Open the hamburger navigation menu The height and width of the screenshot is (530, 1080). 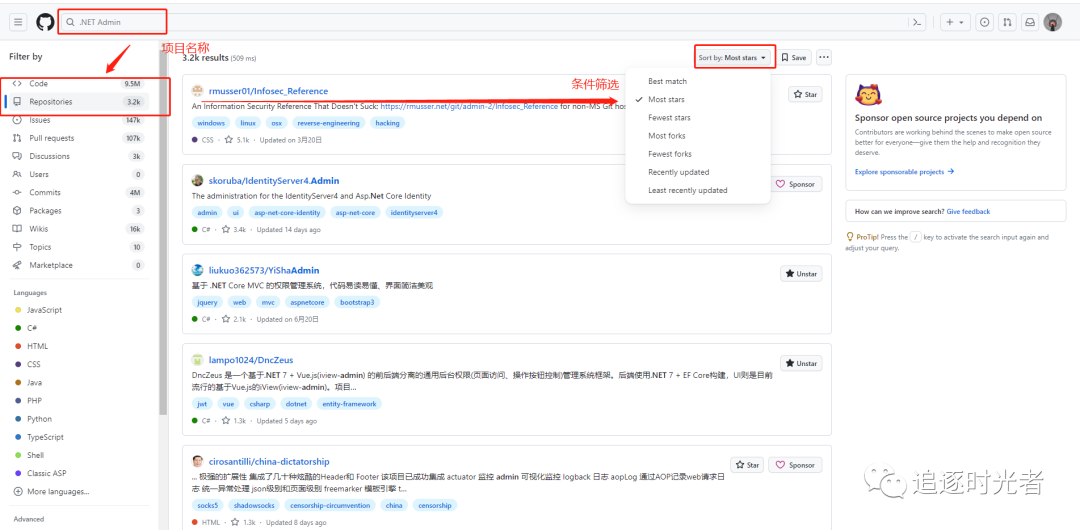pos(18,22)
